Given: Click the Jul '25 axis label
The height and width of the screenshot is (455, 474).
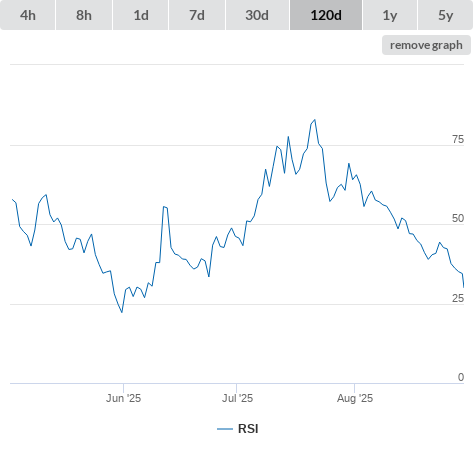Looking at the screenshot, I should [x=237, y=398].
